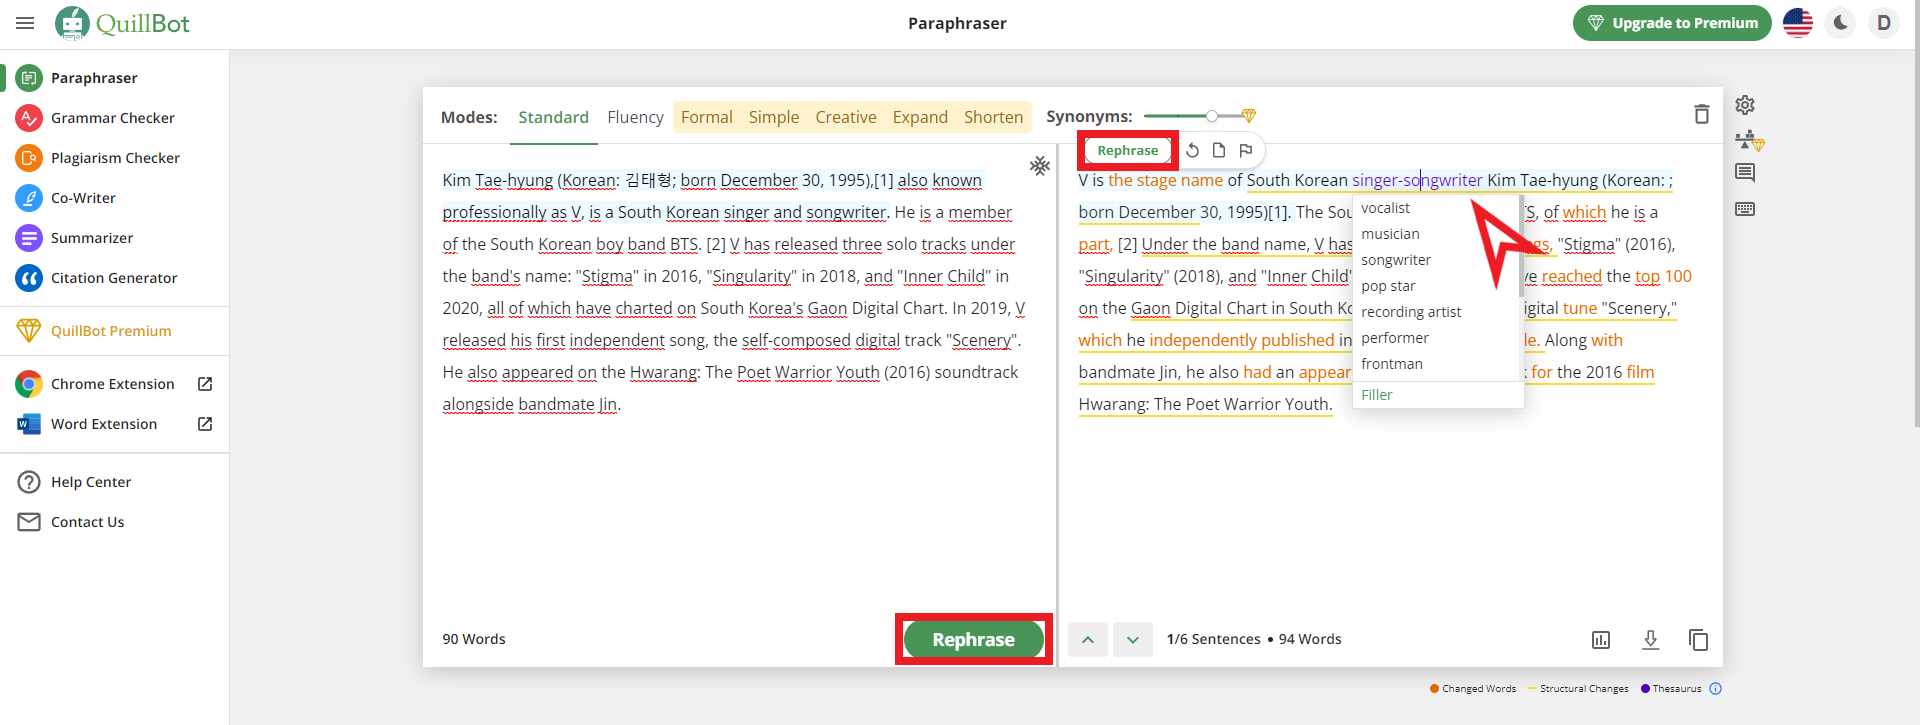This screenshot has height=725, width=1920.
Task: Choose synonym 'recording artist' from dropdown
Action: pyautogui.click(x=1411, y=312)
